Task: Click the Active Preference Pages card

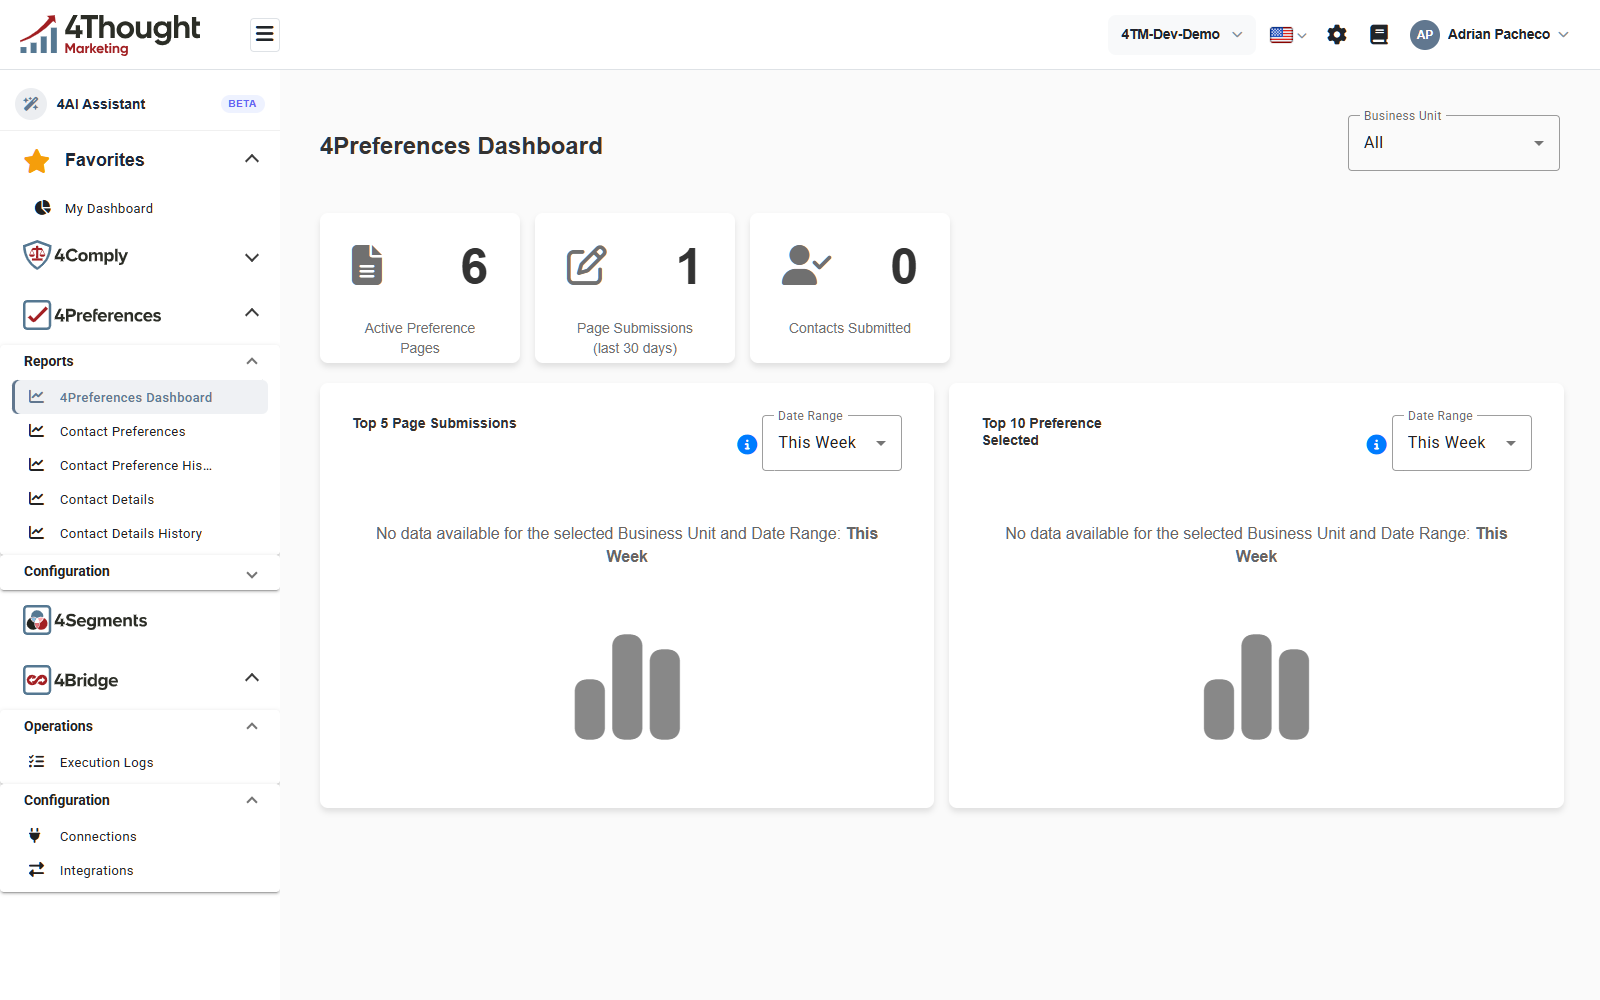Action: 420,288
